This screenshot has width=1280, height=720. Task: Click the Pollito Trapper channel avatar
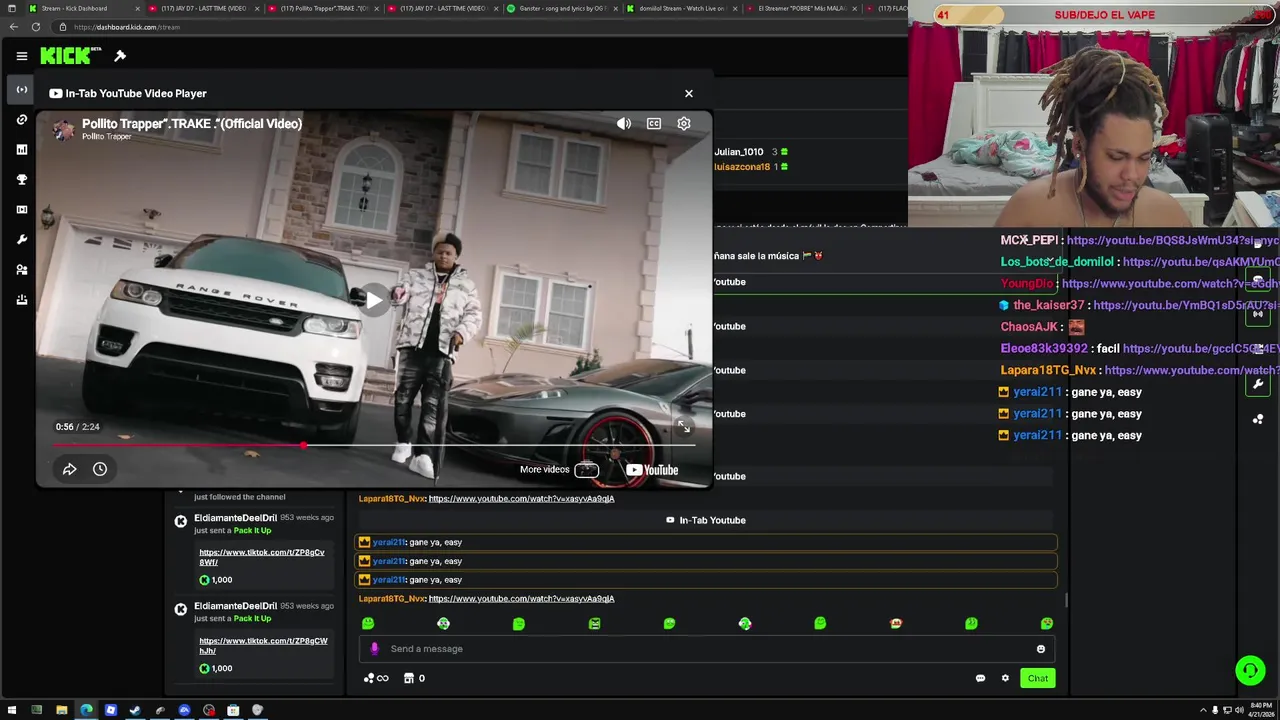pos(63,129)
